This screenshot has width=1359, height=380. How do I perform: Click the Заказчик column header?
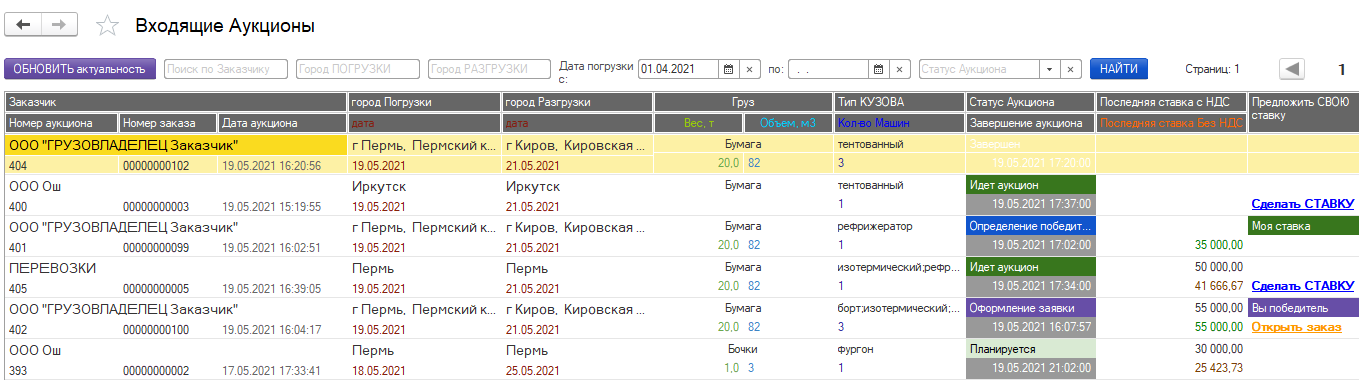(176, 102)
